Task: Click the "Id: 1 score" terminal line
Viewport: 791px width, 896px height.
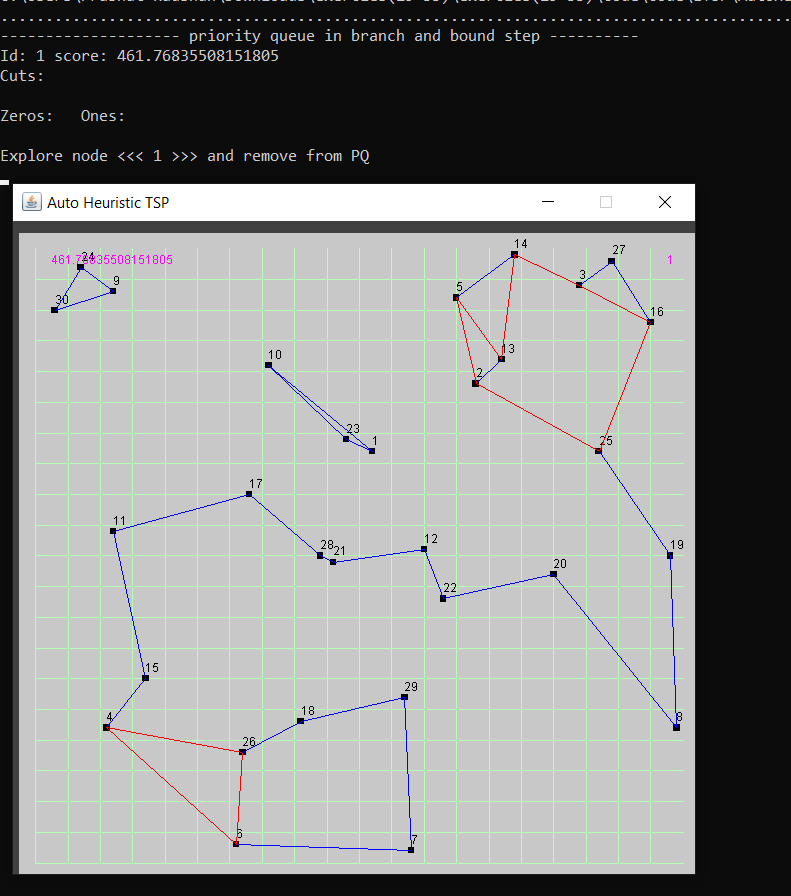Action: coord(140,56)
